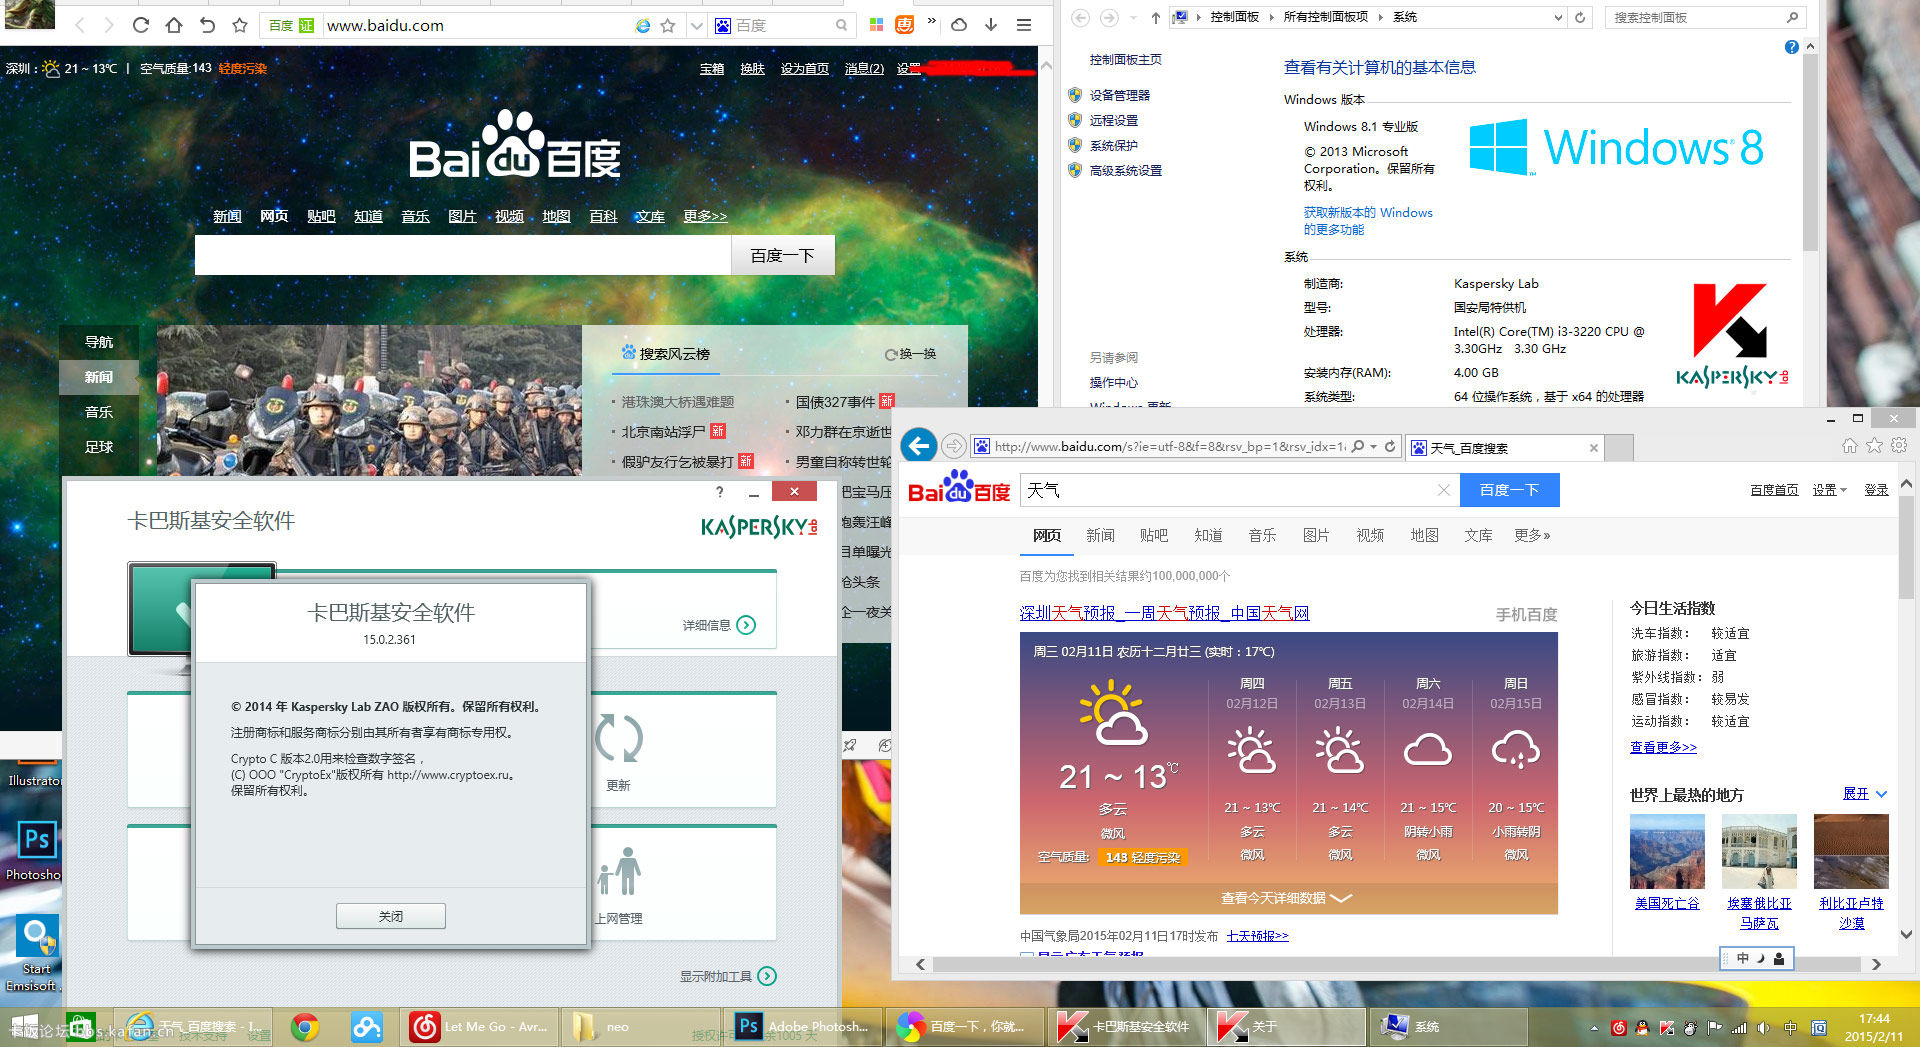The width and height of the screenshot is (1920, 1047).
Task: Click the blue help icon in the Control Panel window
Action: click(1791, 47)
